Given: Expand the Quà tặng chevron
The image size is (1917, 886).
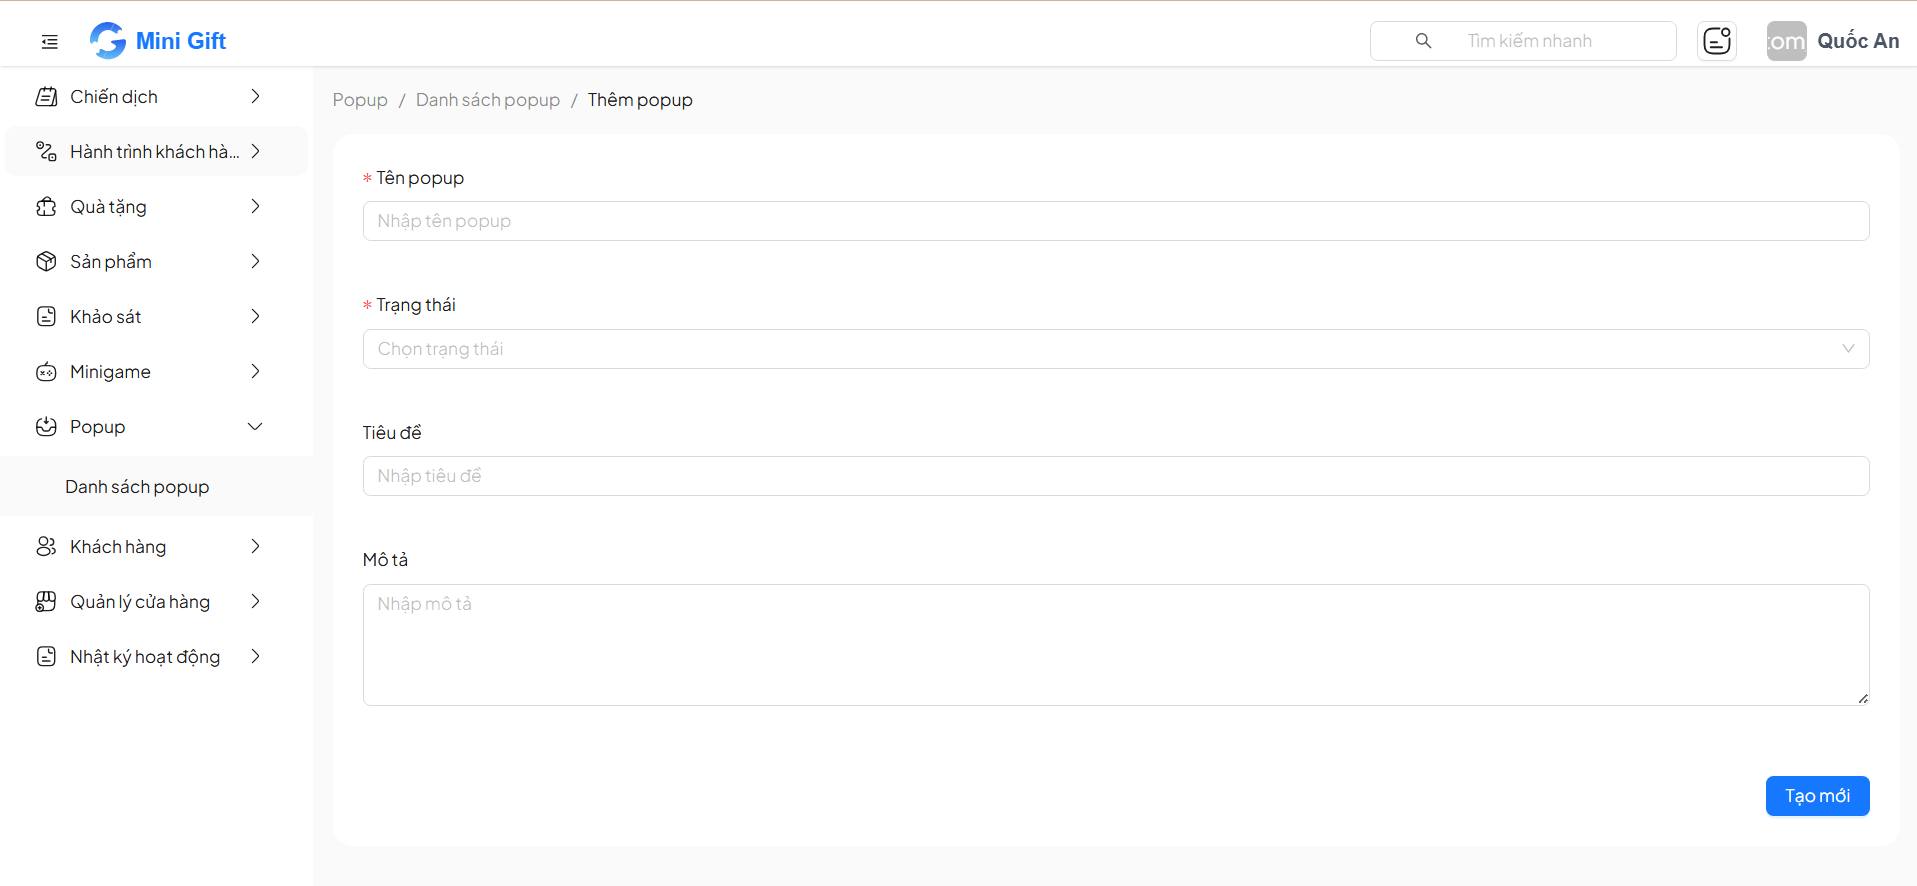Looking at the screenshot, I should pyautogui.click(x=255, y=207).
